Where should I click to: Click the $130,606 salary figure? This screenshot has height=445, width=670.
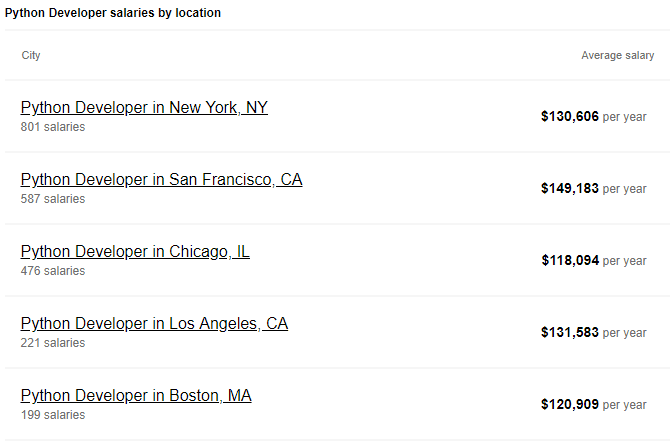click(x=570, y=117)
